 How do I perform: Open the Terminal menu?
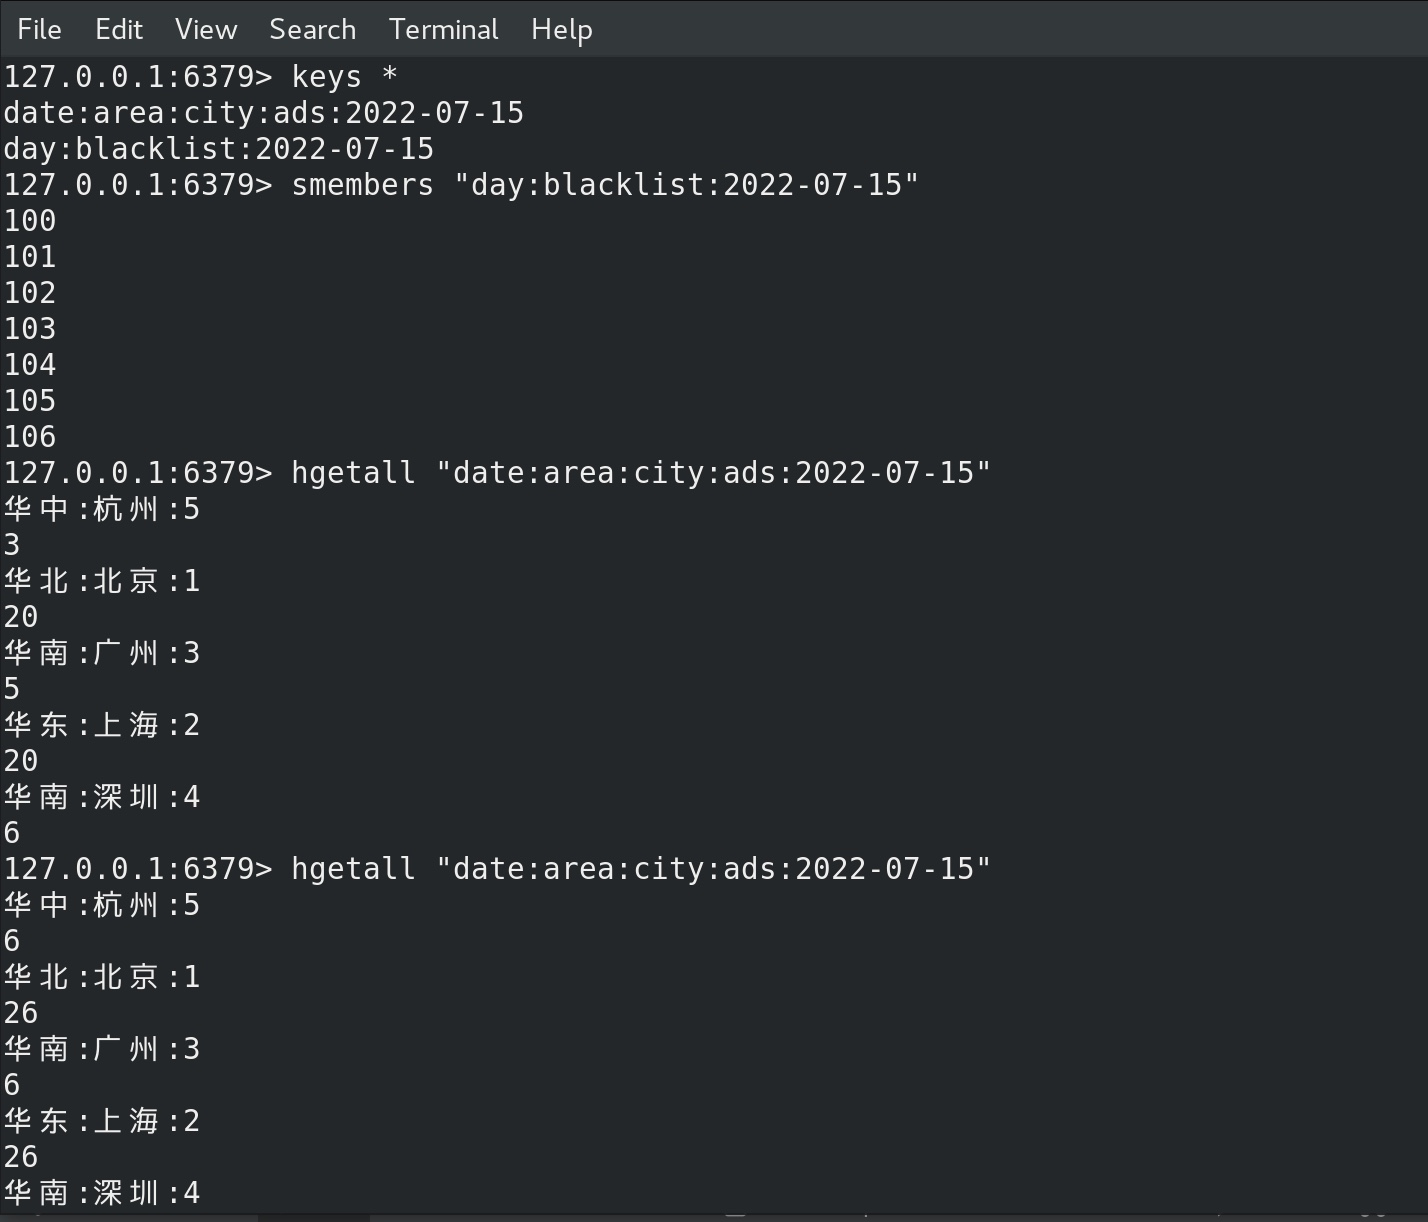pos(443,29)
